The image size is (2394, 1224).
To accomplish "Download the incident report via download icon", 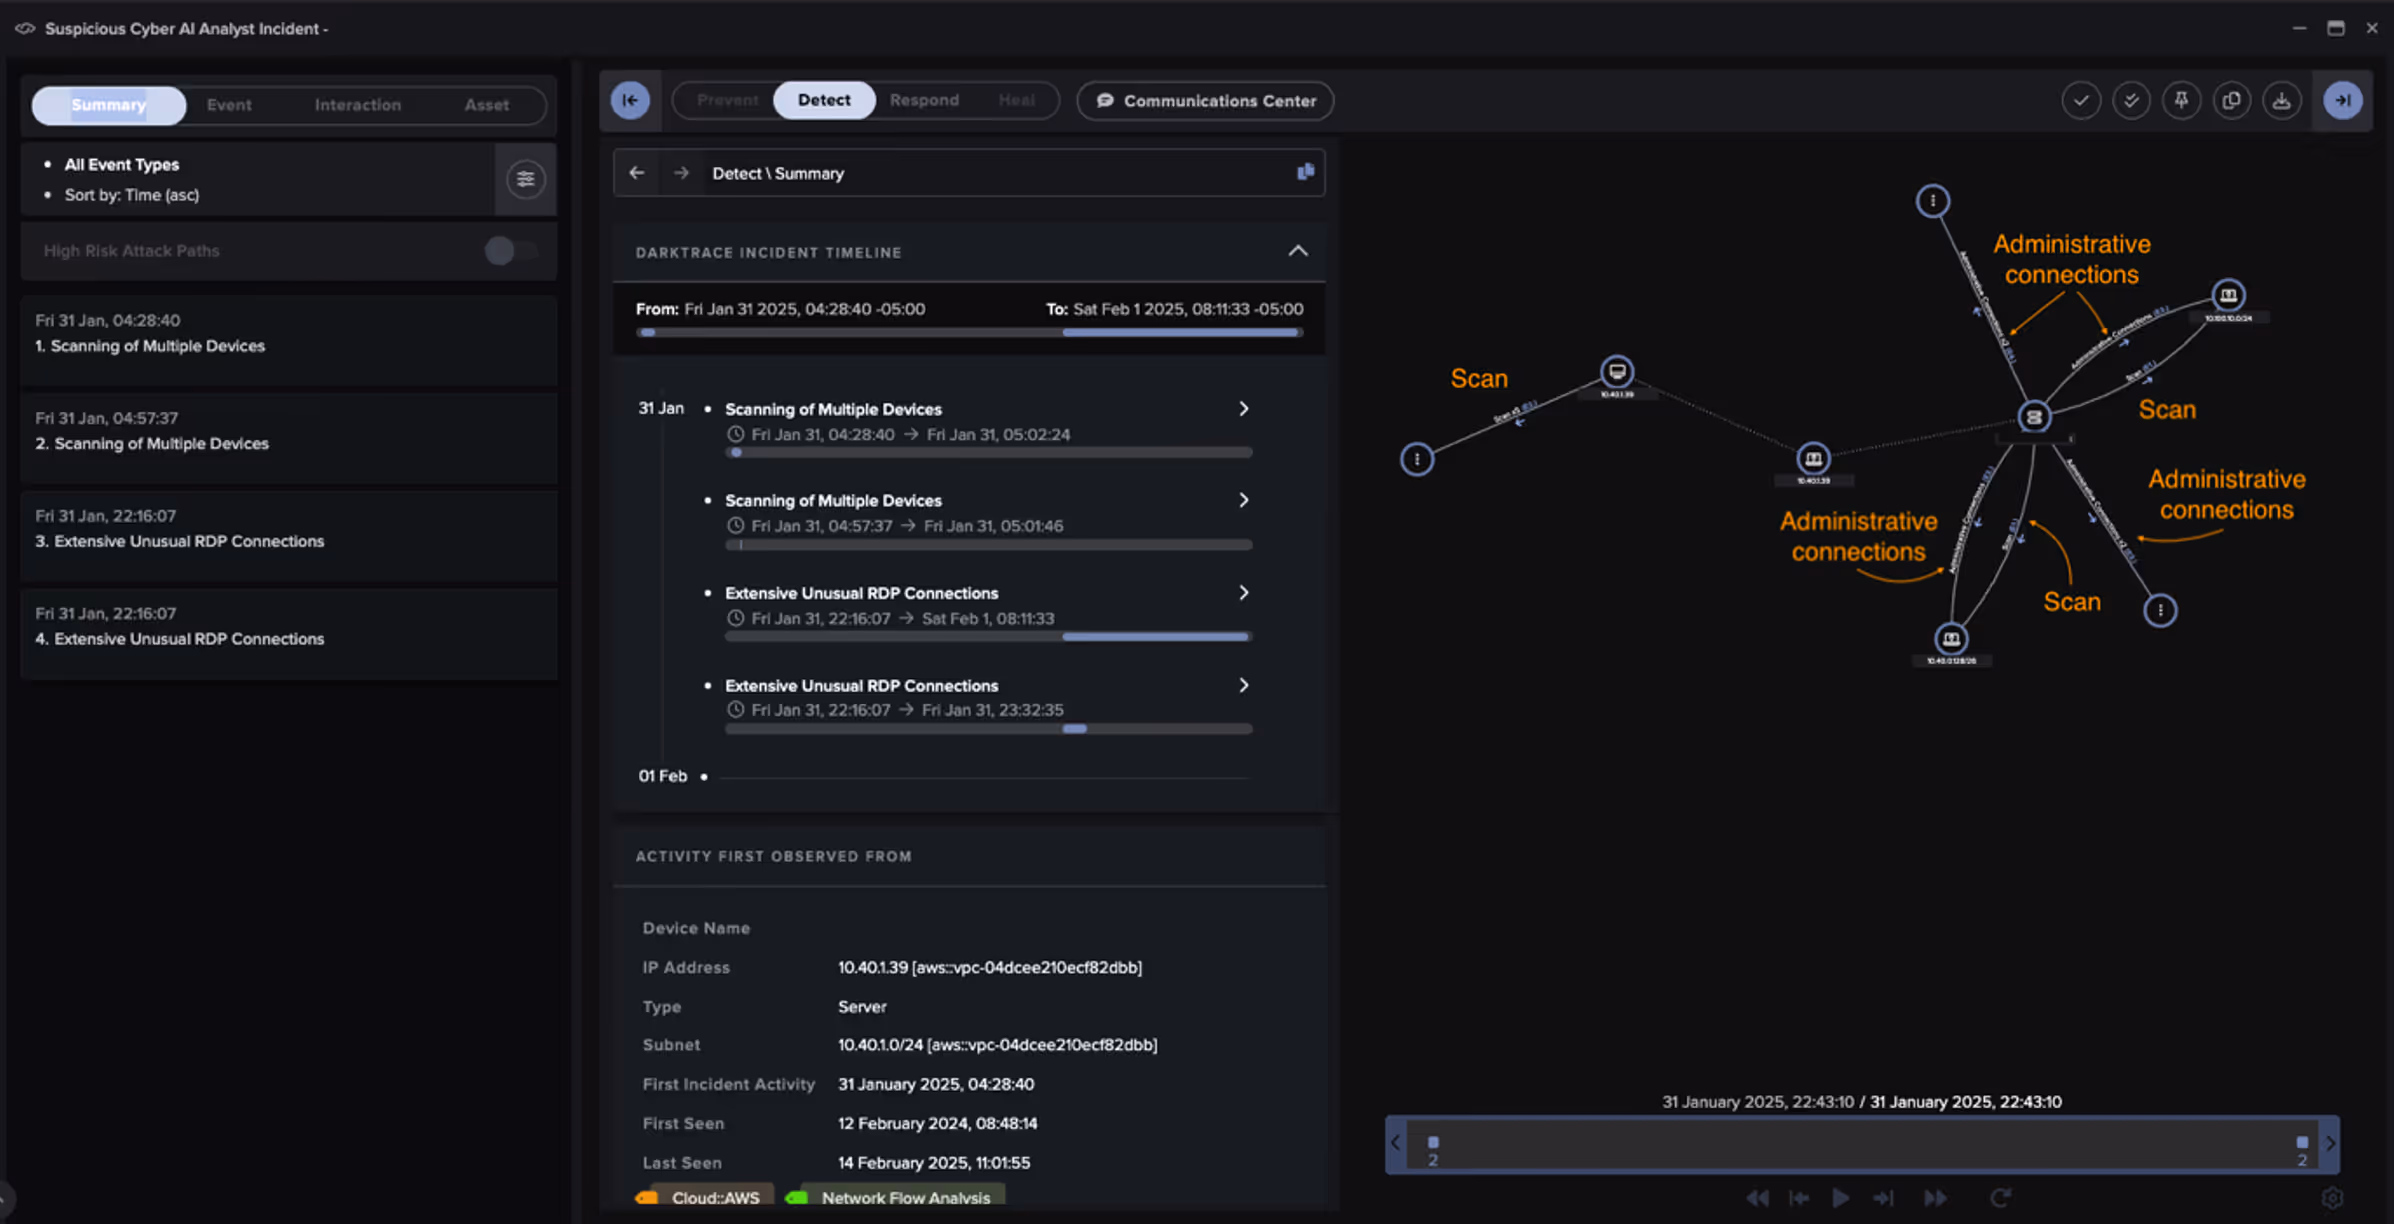I will [2281, 100].
